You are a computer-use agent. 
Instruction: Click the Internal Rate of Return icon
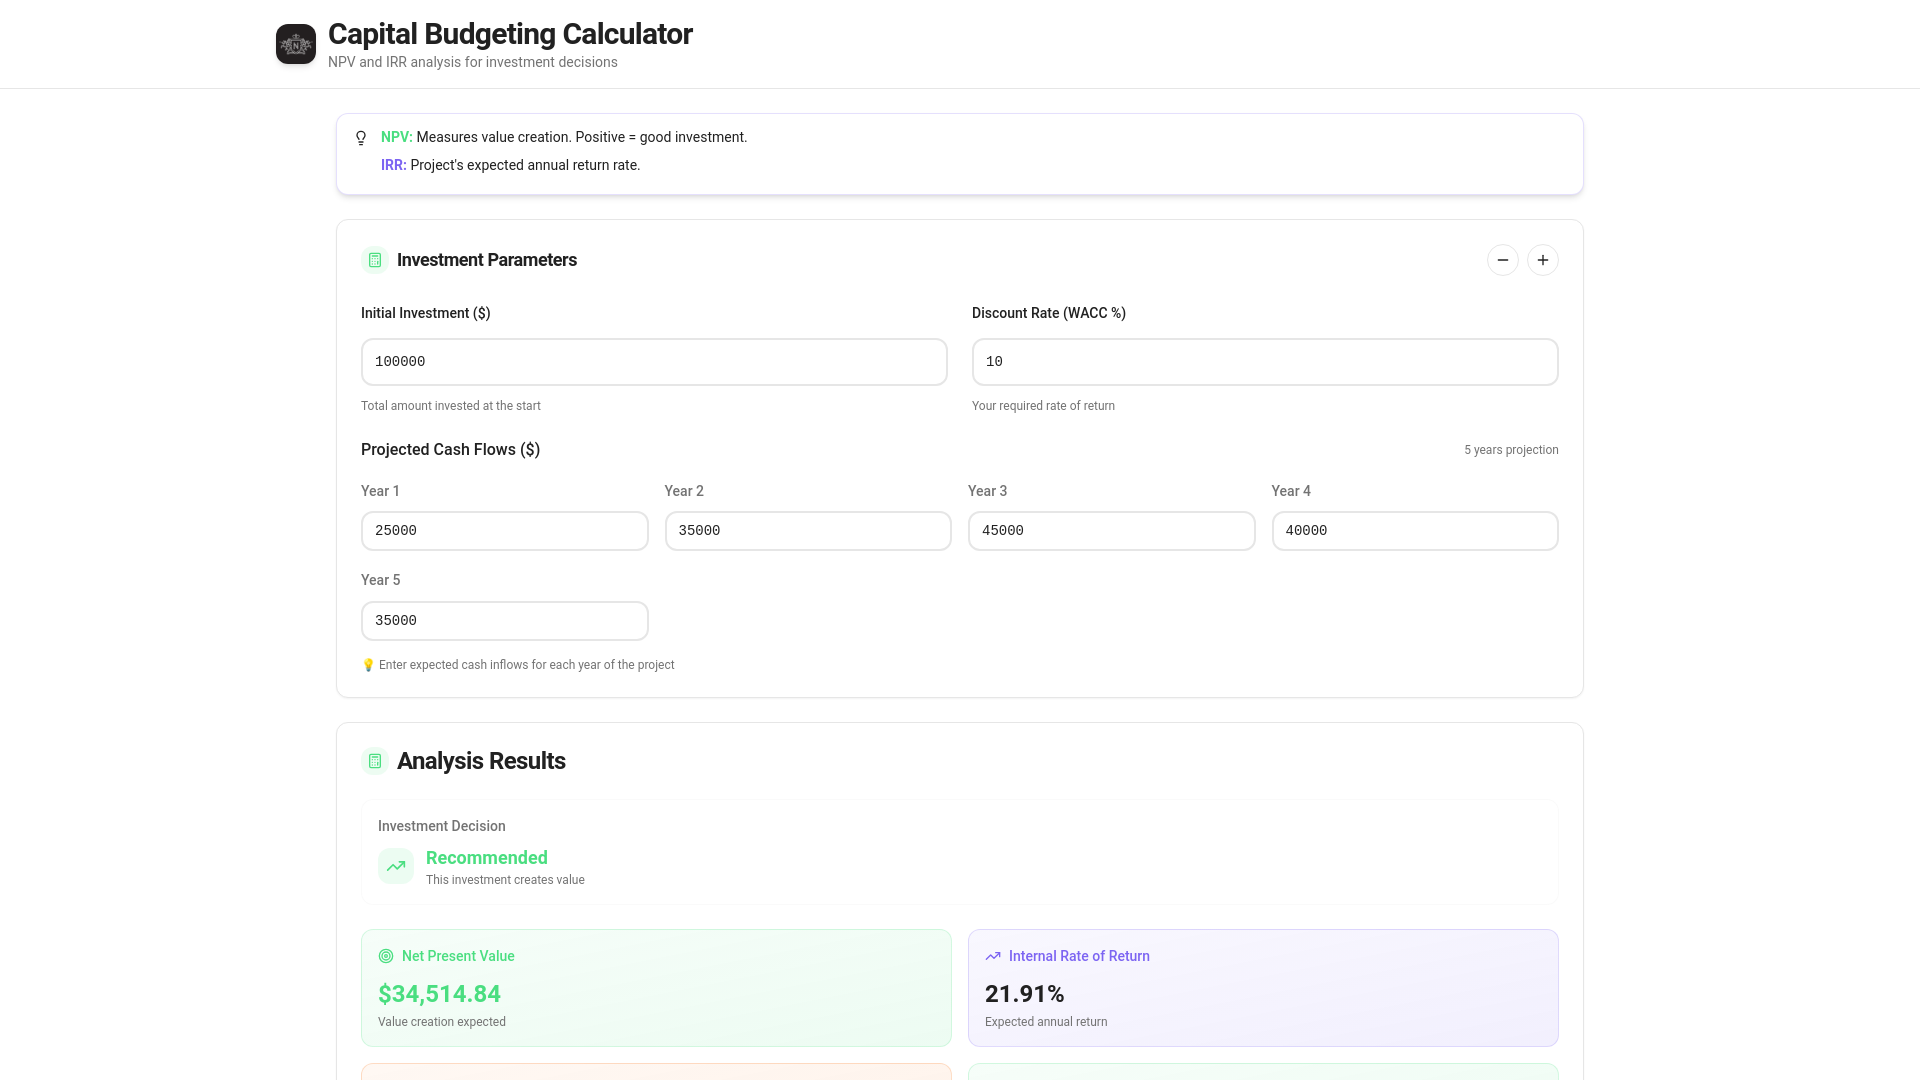pos(992,956)
